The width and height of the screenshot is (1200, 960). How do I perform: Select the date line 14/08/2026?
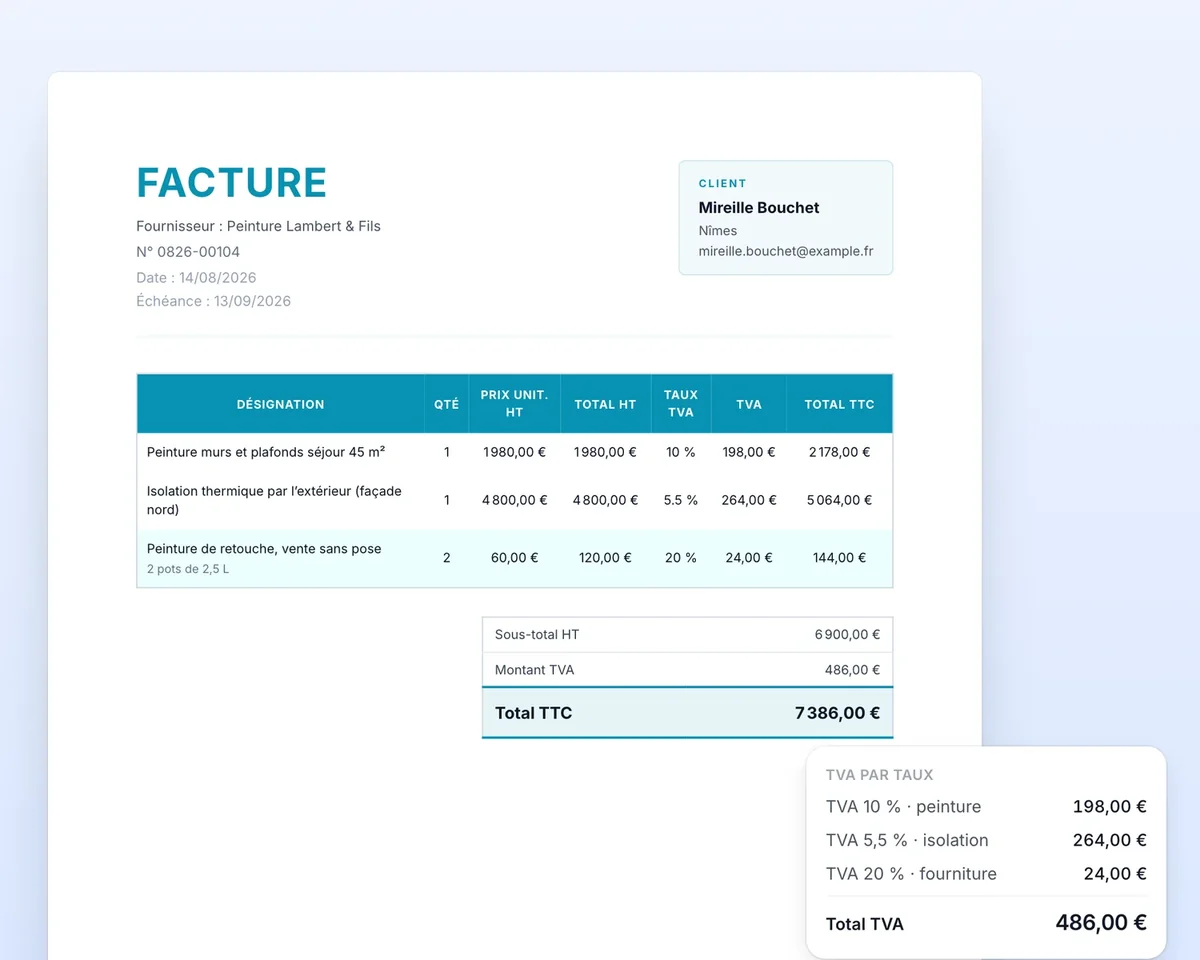[x=196, y=278]
